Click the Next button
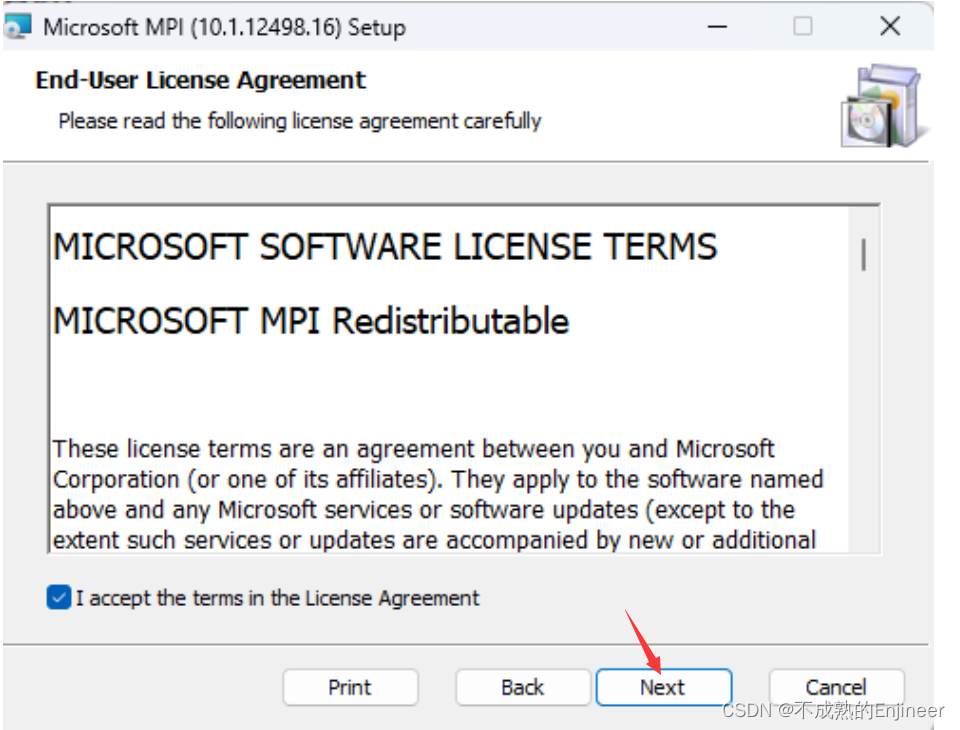960x730 pixels. [664, 687]
